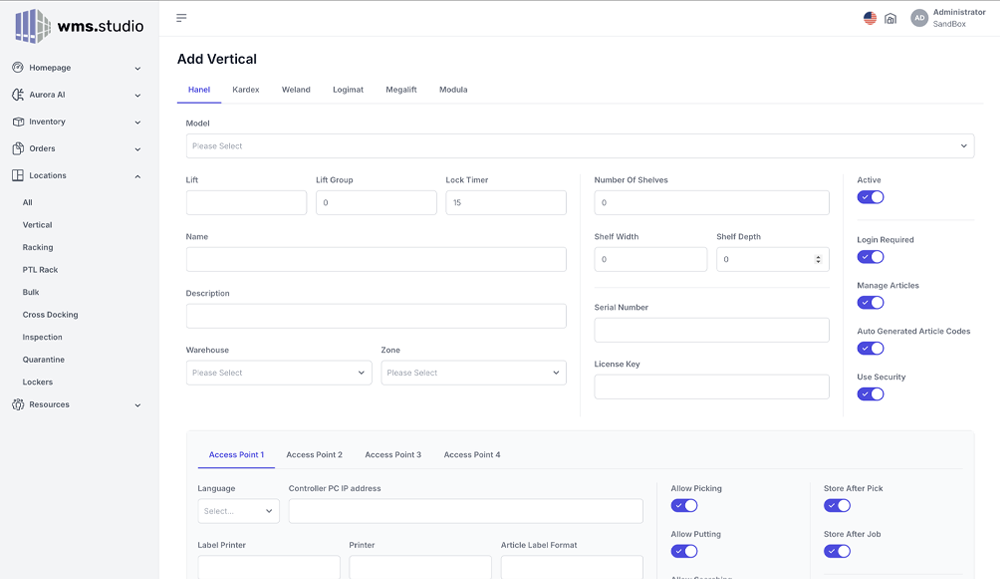Switch to the Kardex tab
This screenshot has height=579, width=1000.
(245, 90)
